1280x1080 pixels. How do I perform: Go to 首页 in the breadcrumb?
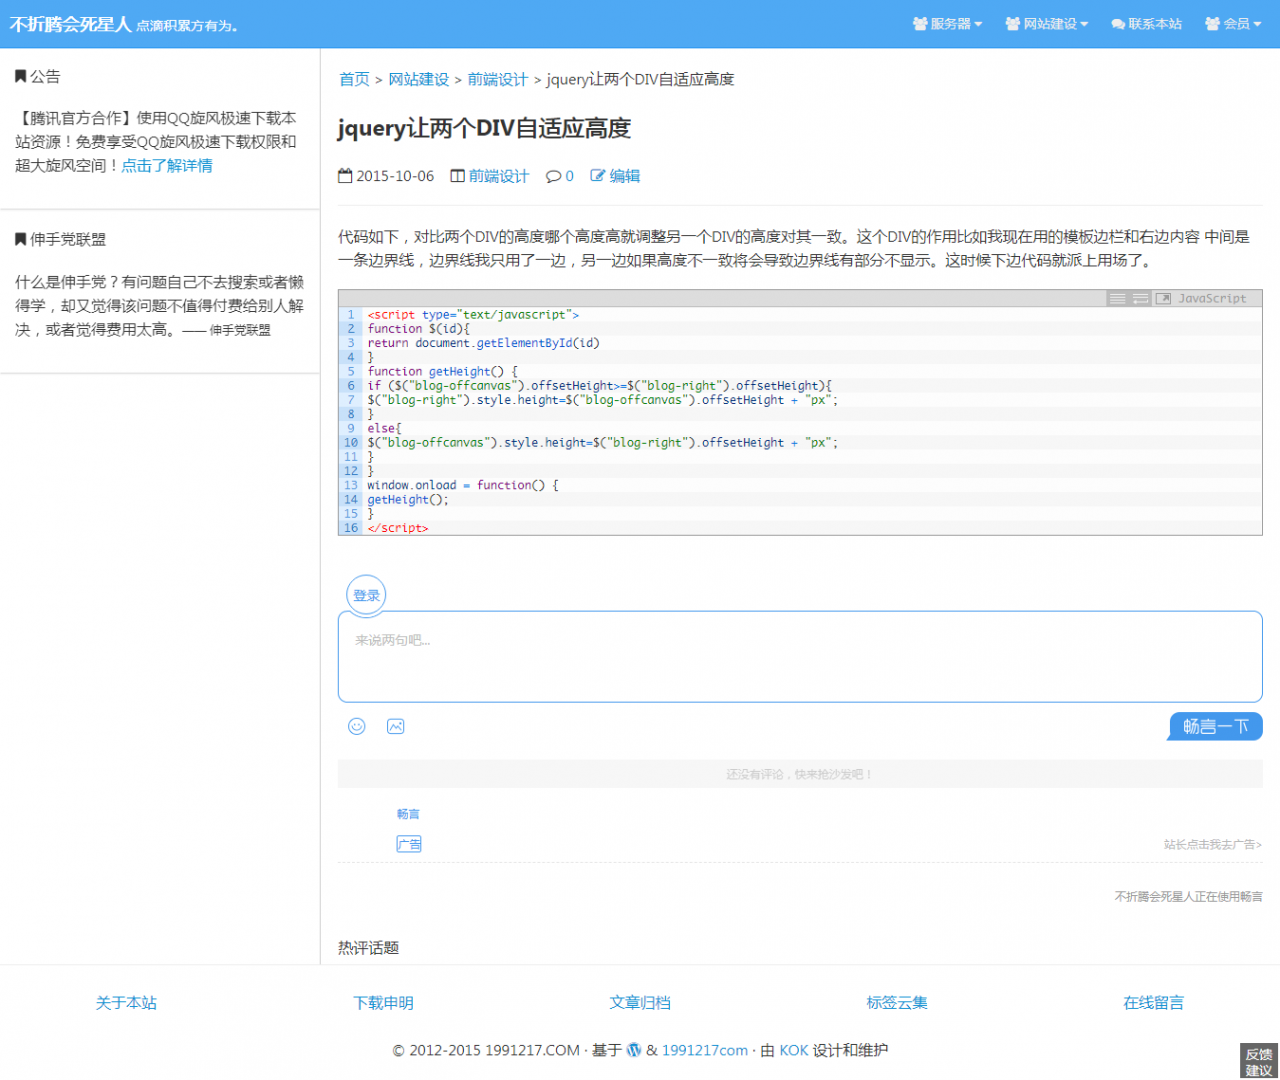point(354,79)
